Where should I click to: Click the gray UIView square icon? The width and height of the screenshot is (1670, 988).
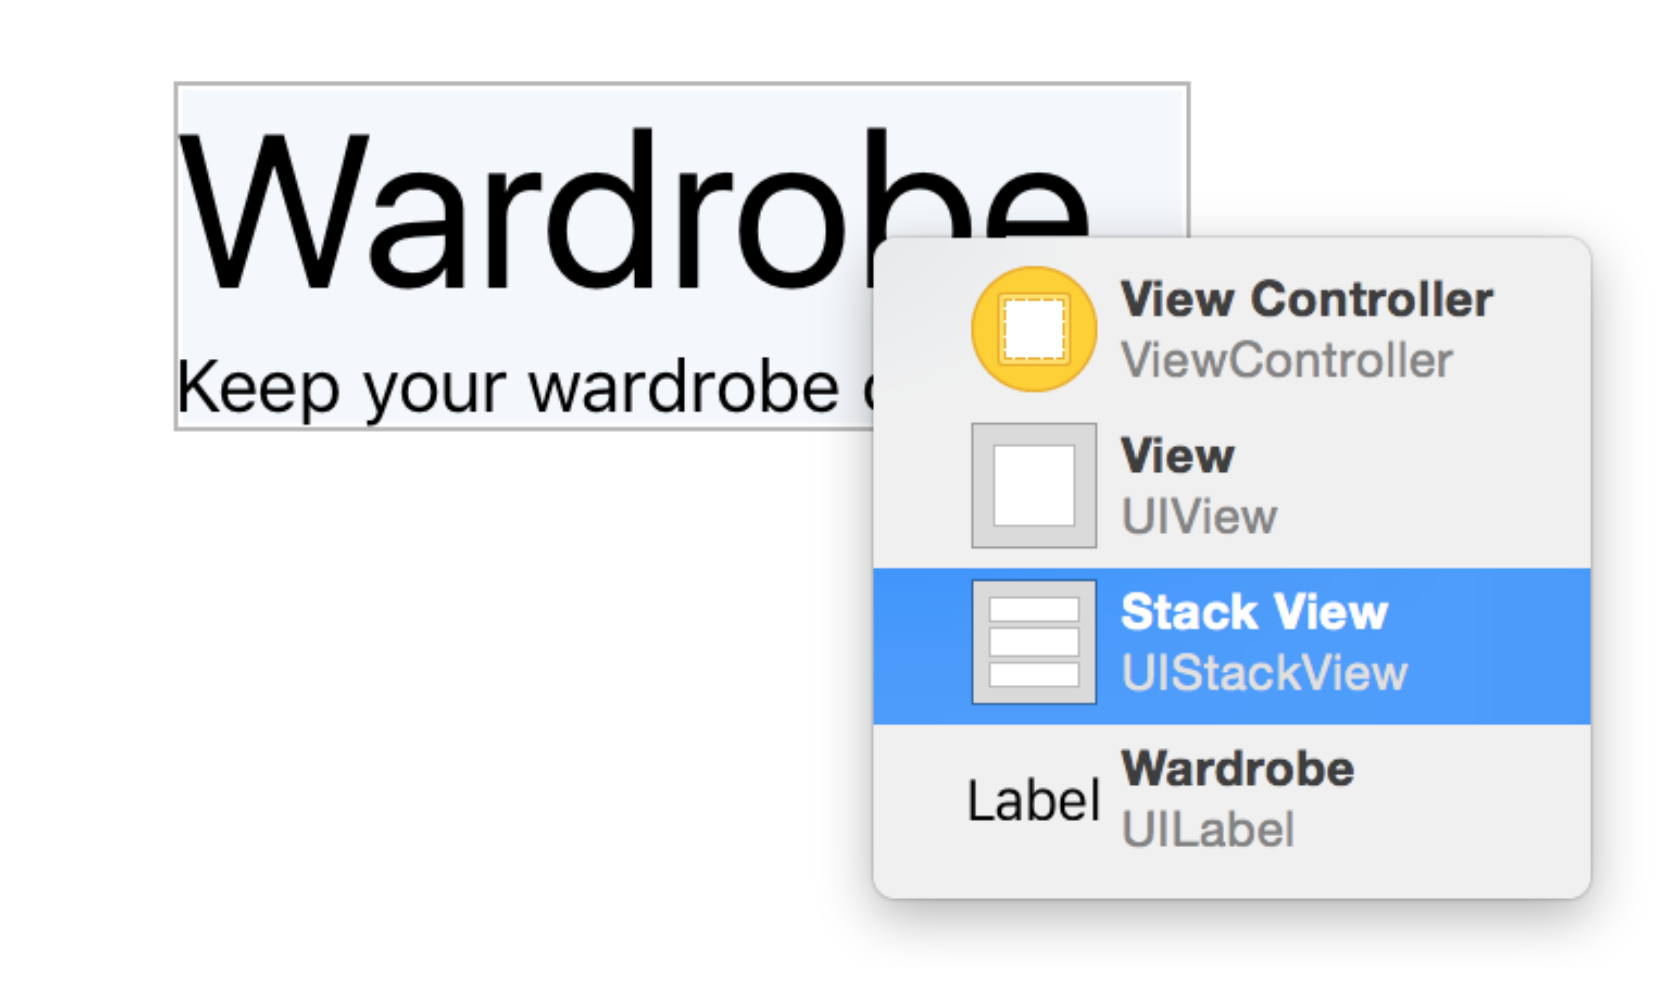[1034, 485]
